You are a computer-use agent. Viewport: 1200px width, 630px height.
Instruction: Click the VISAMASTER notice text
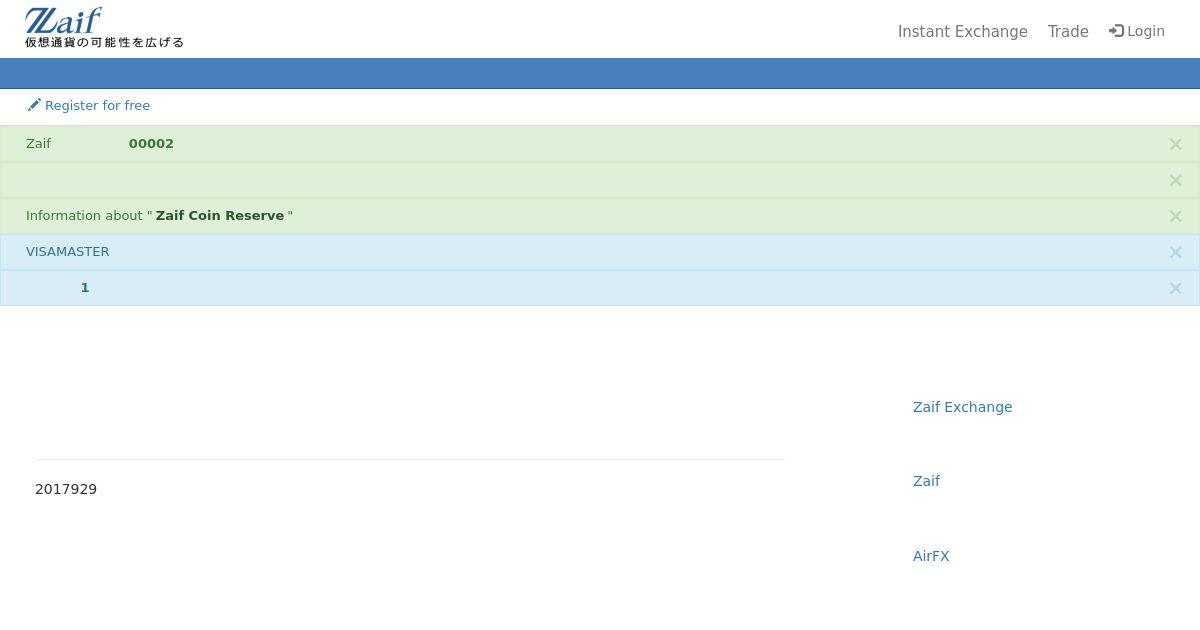[x=68, y=252]
